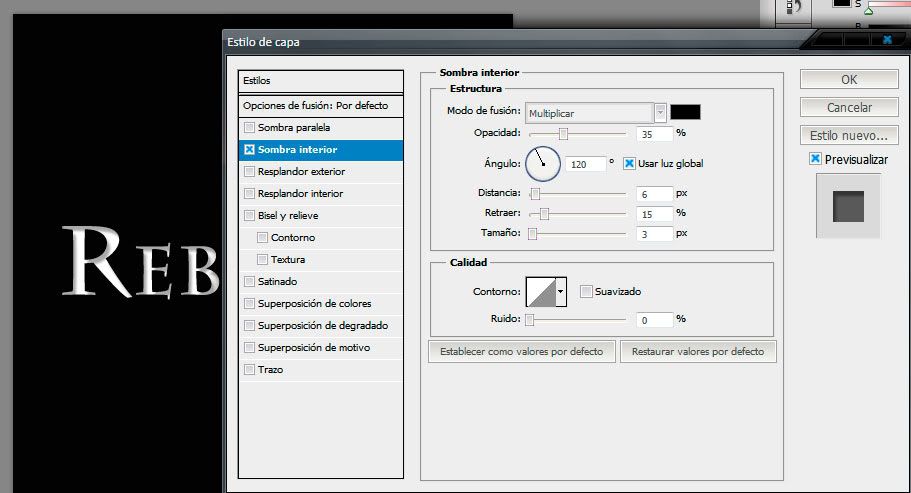Screen dimensions: 911x493
Task: Enable Superposición de colores checkbox
Action: [x=249, y=304]
